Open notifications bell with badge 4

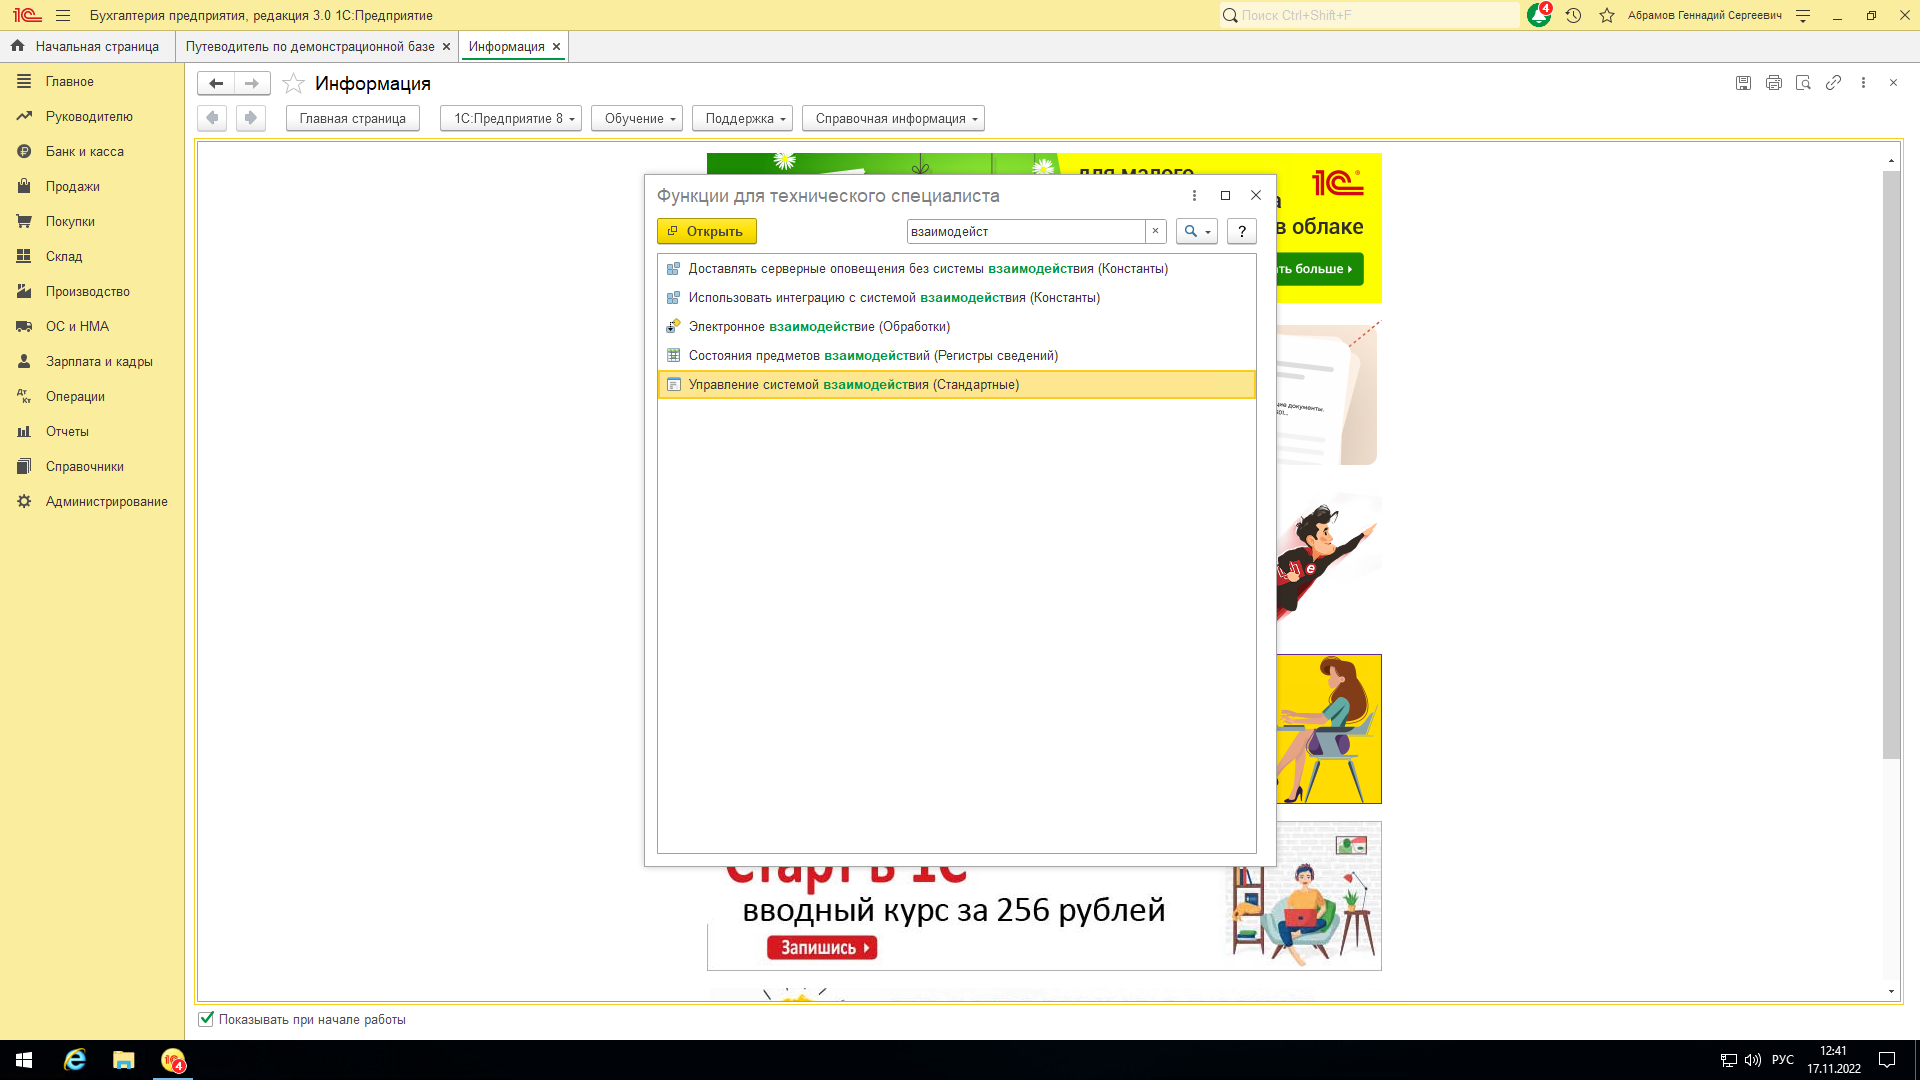pyautogui.click(x=1540, y=15)
